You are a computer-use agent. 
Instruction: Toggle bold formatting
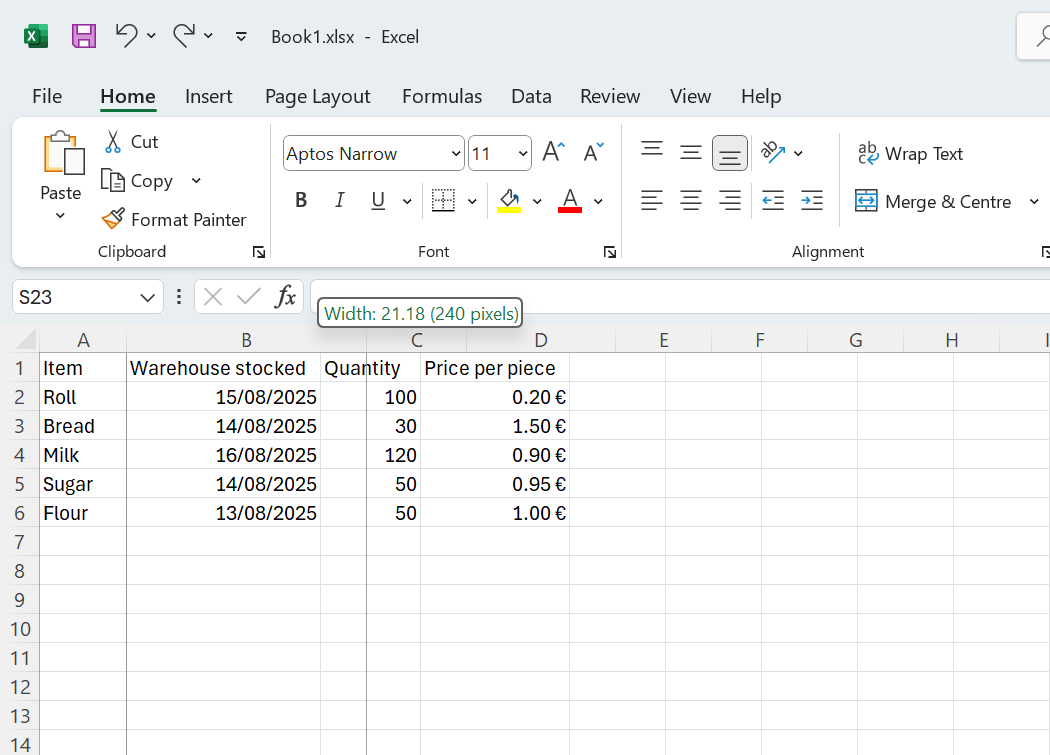coord(301,200)
